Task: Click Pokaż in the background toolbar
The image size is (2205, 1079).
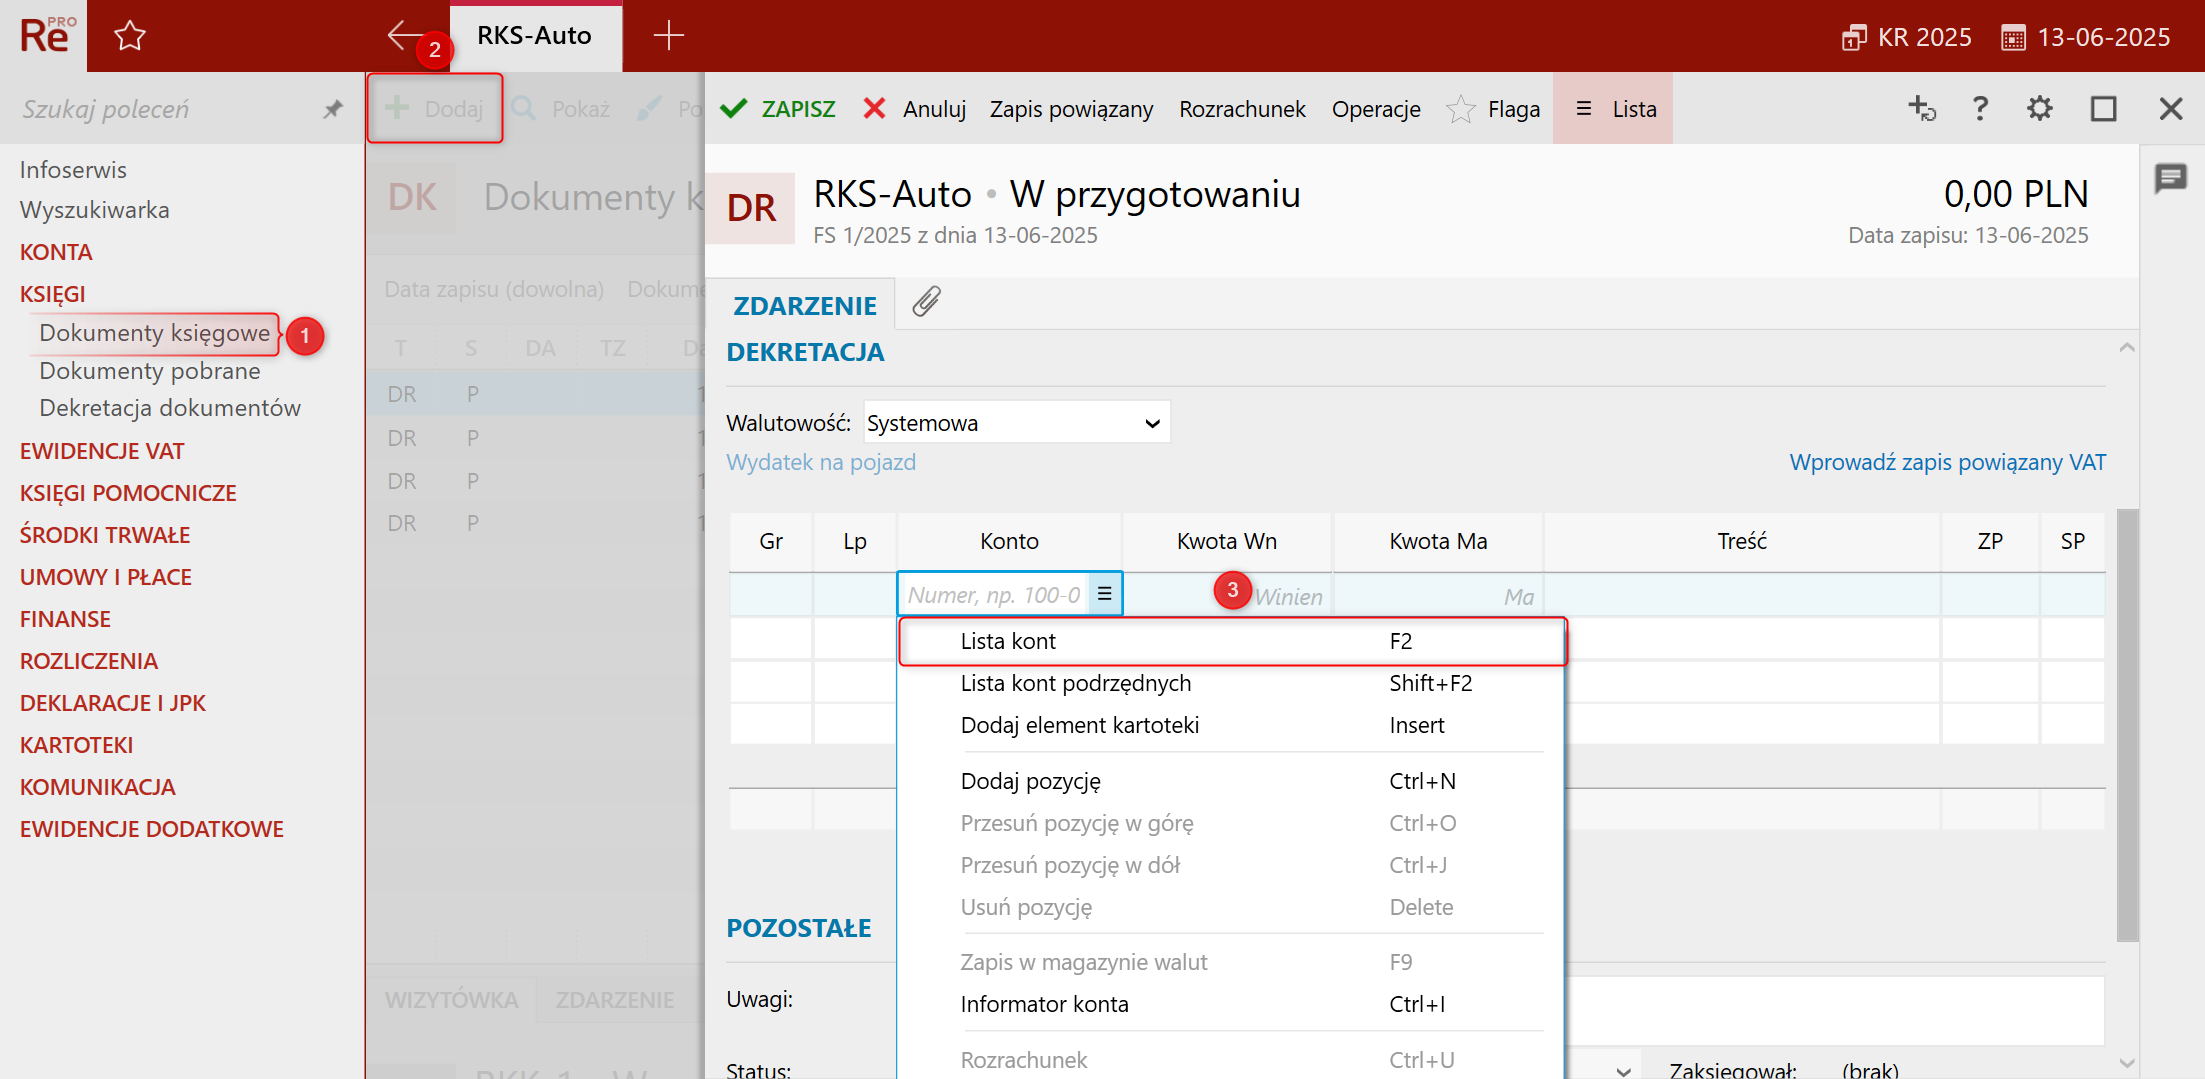Action: pyautogui.click(x=562, y=109)
